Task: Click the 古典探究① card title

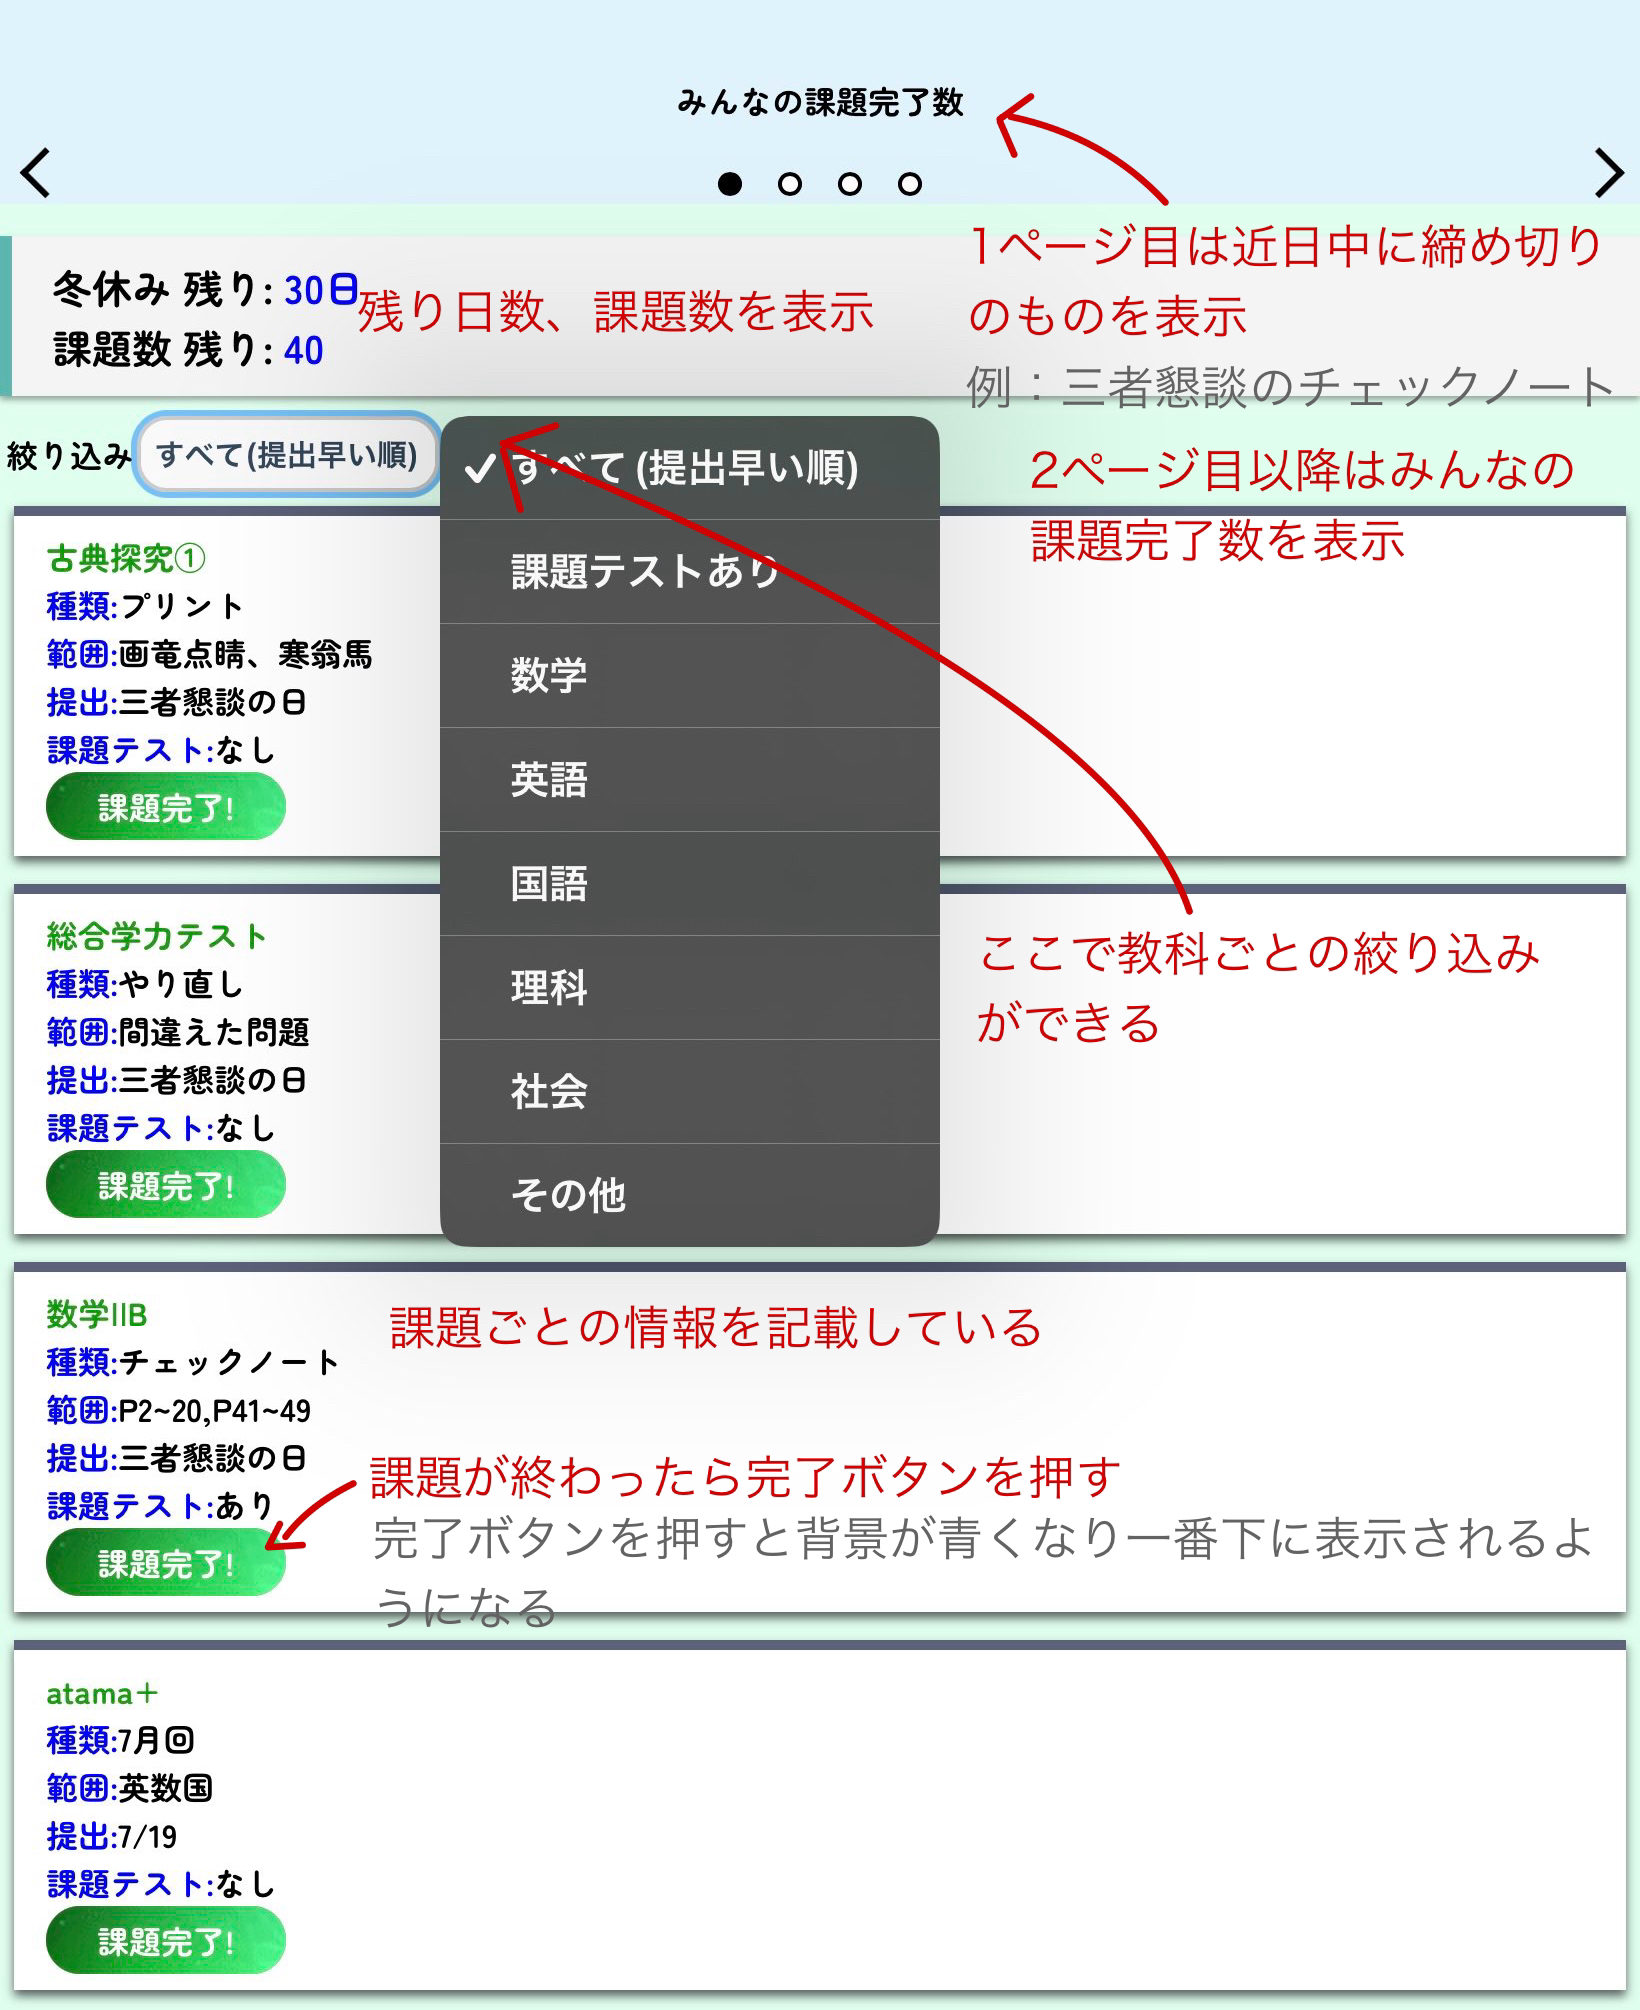Action: tap(126, 558)
